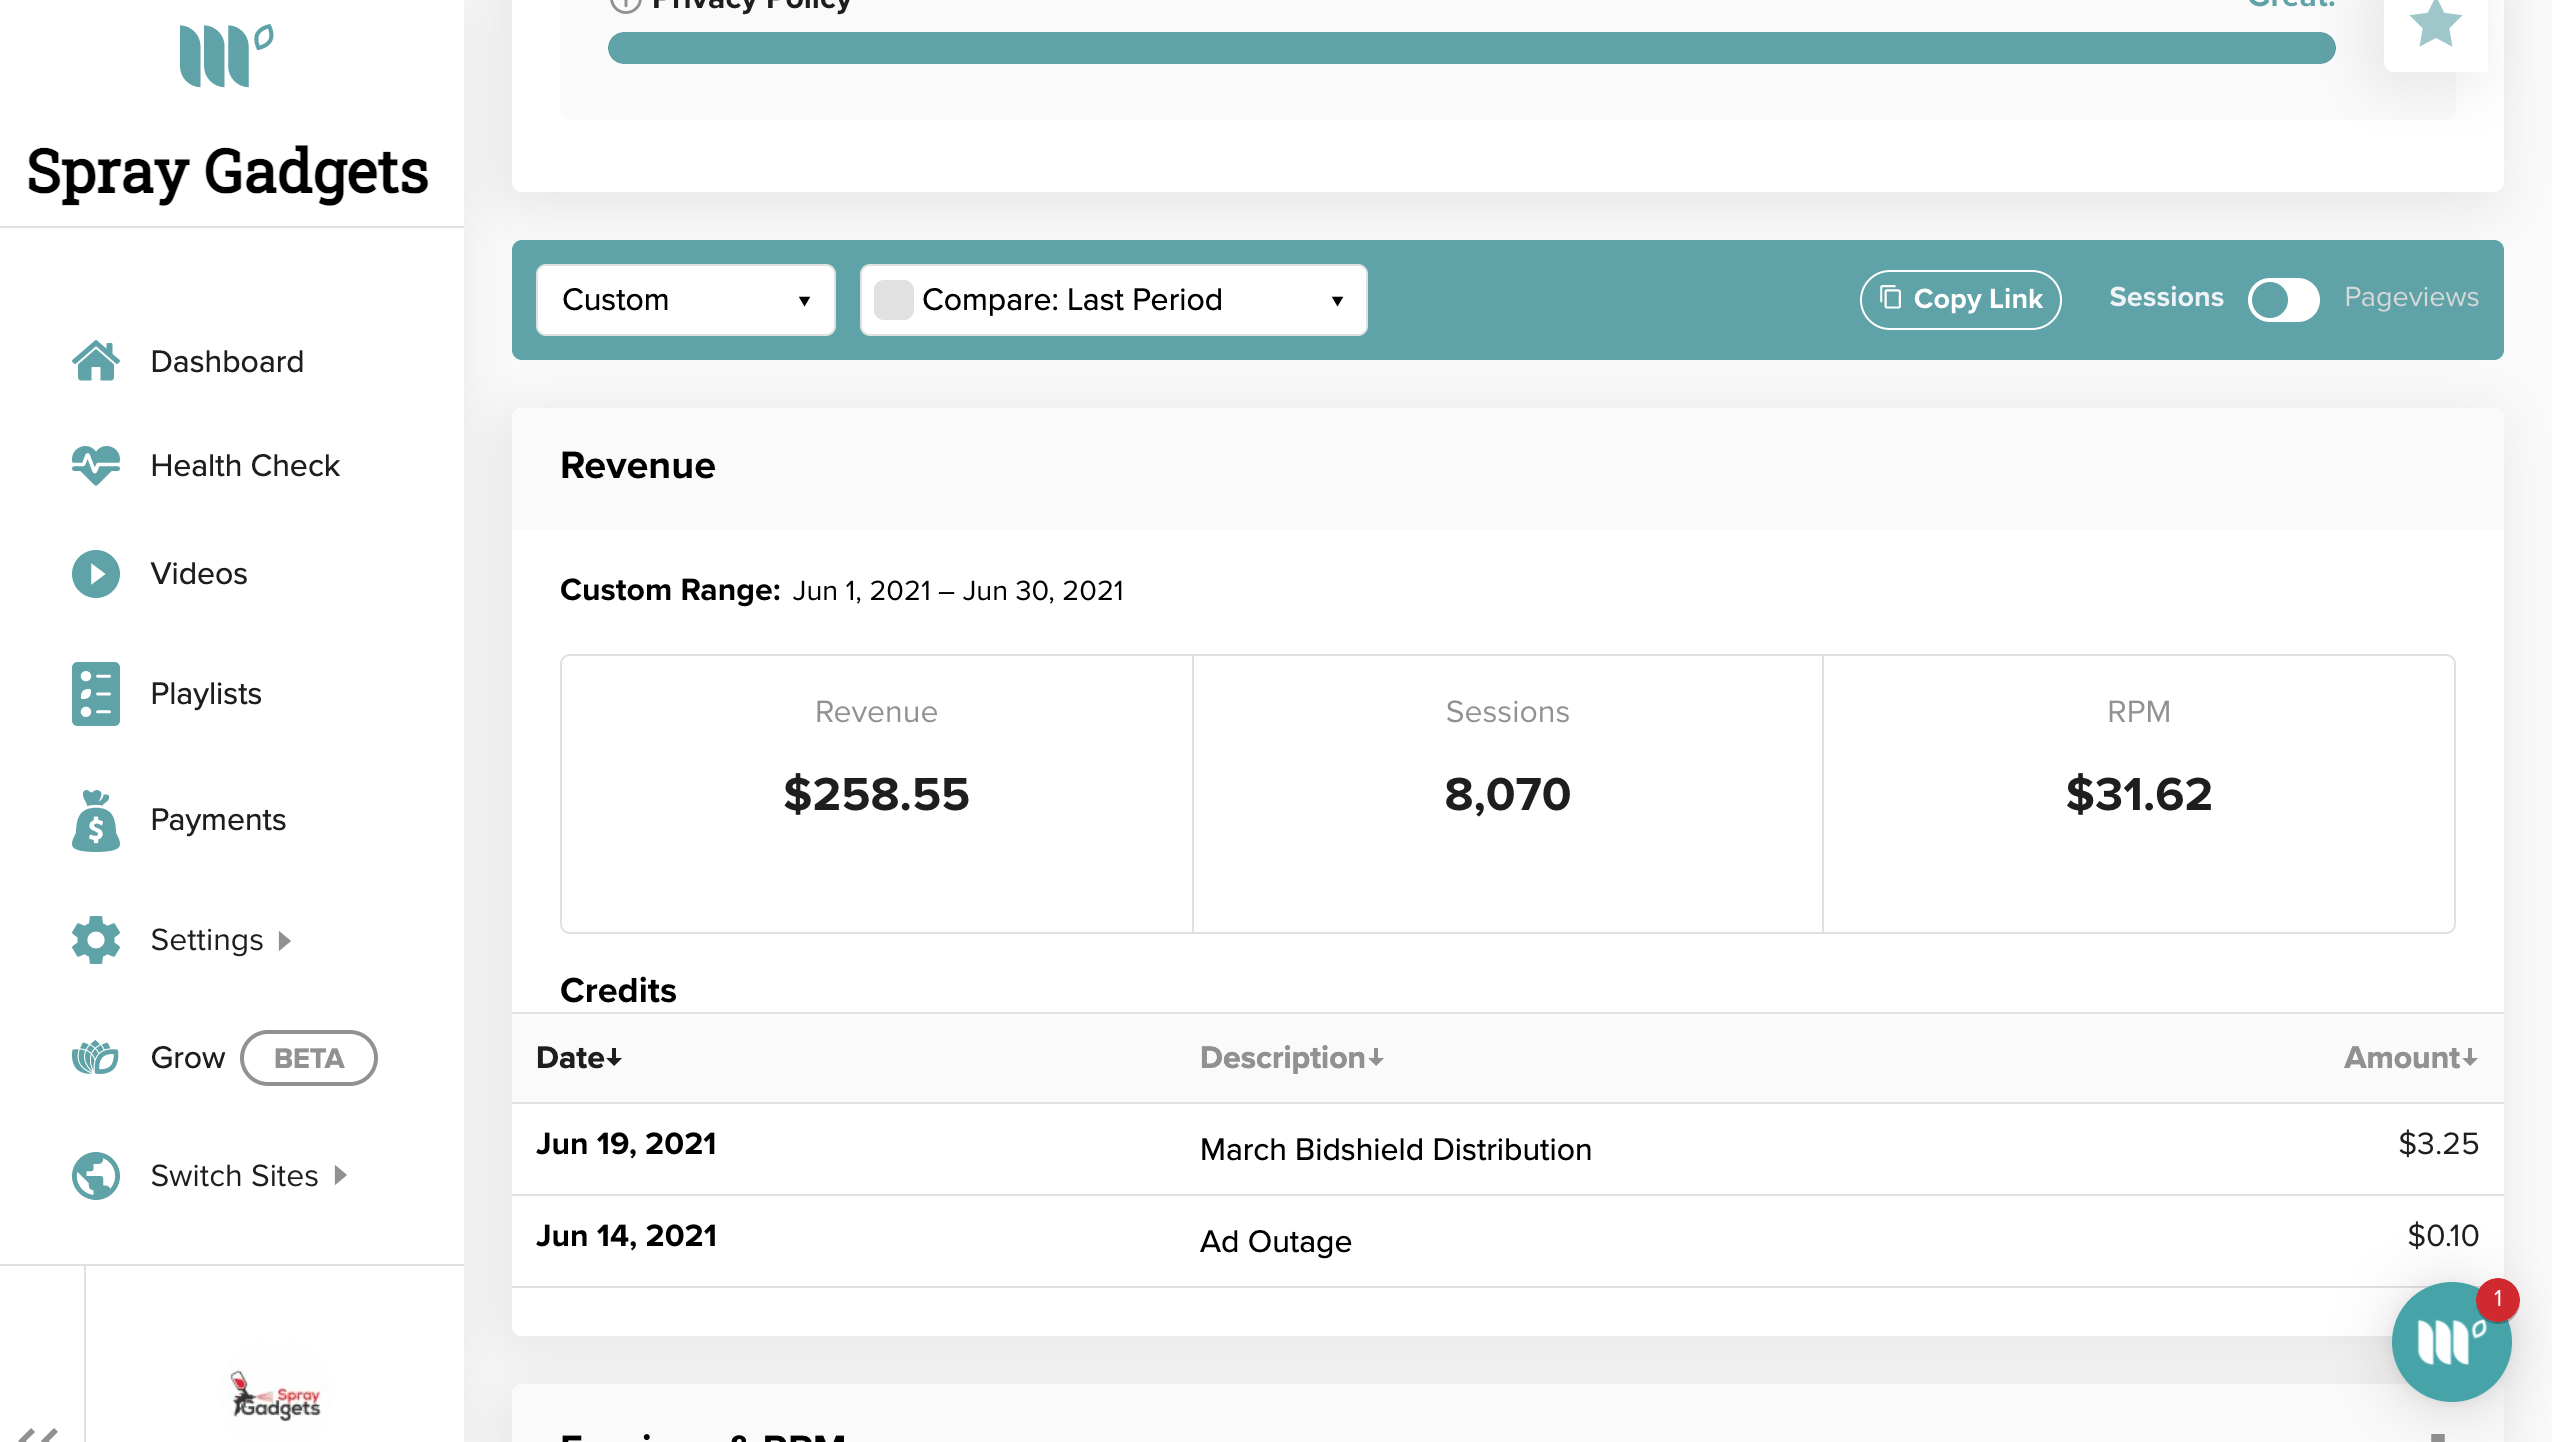Open the Custom date range dropdown
Image resolution: width=2552 pixels, height=1442 pixels.
pos(686,300)
